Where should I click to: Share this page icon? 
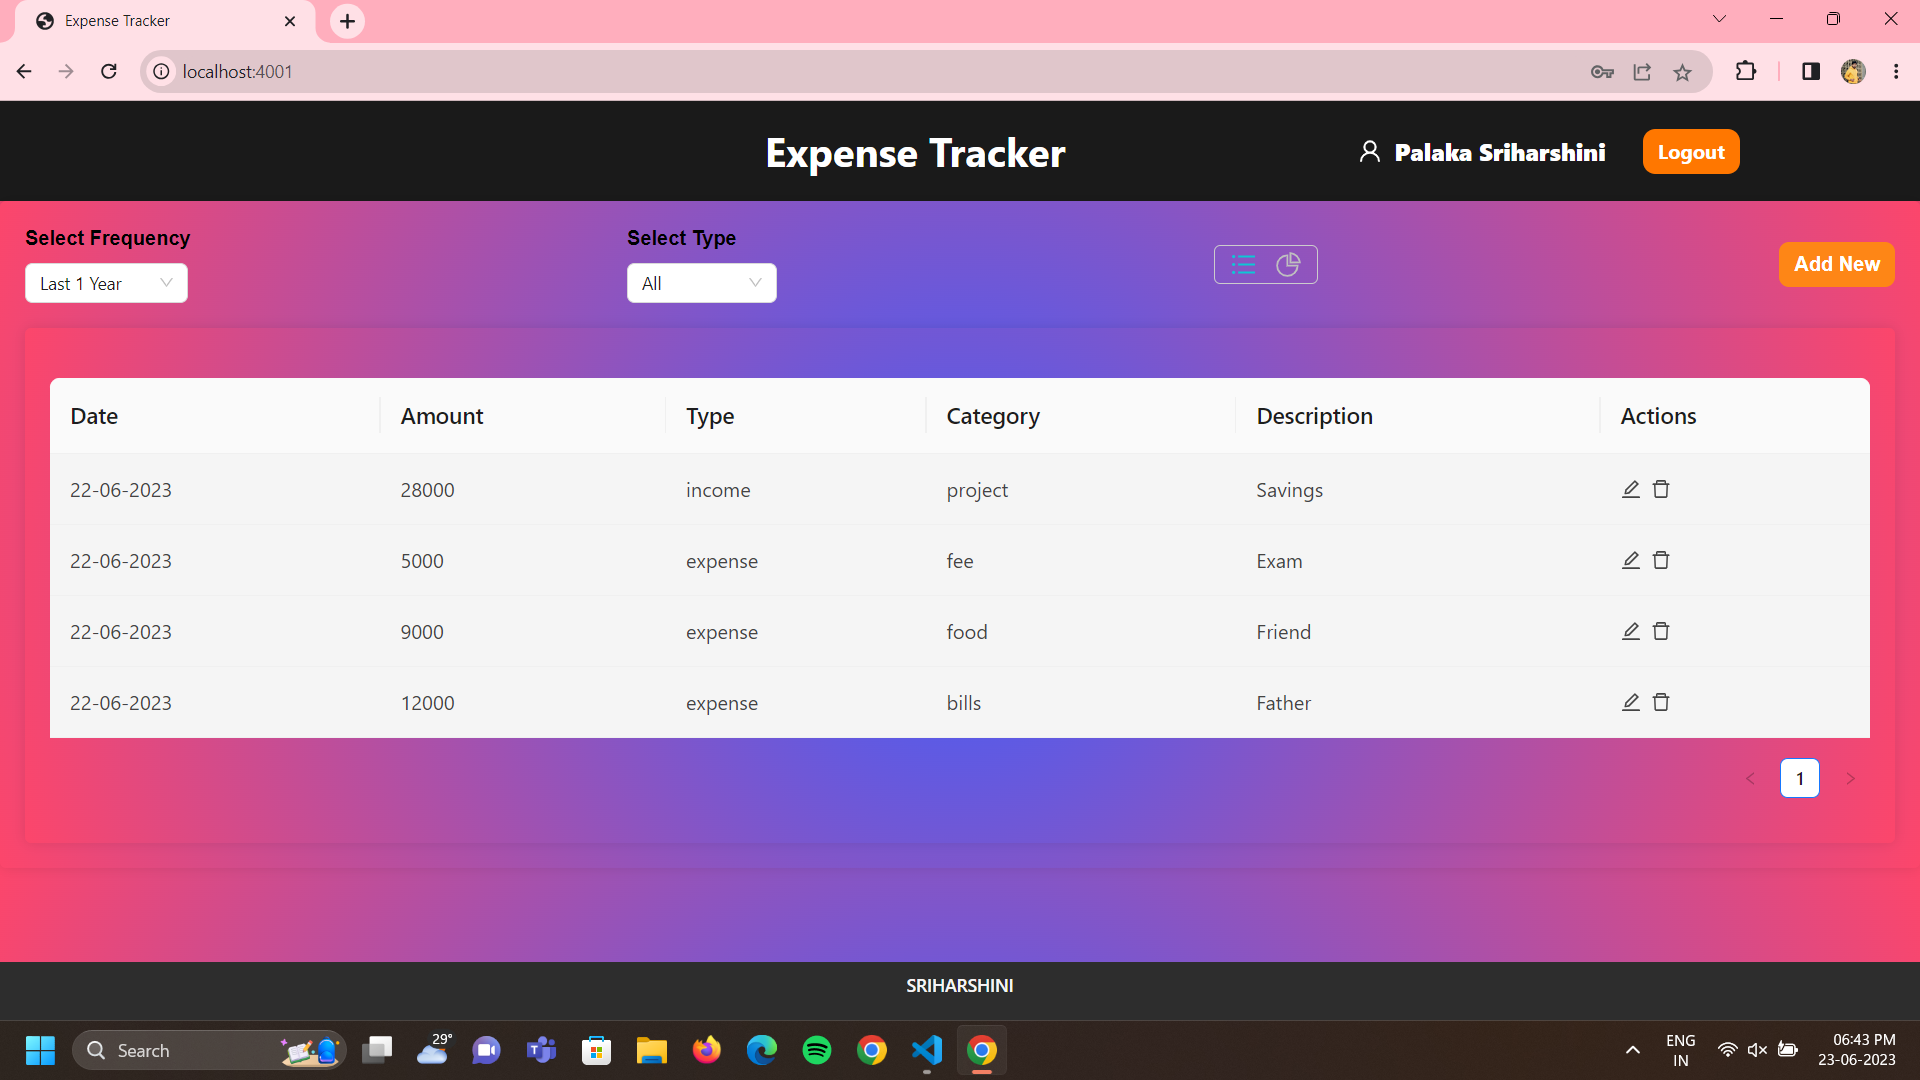[x=1642, y=72]
